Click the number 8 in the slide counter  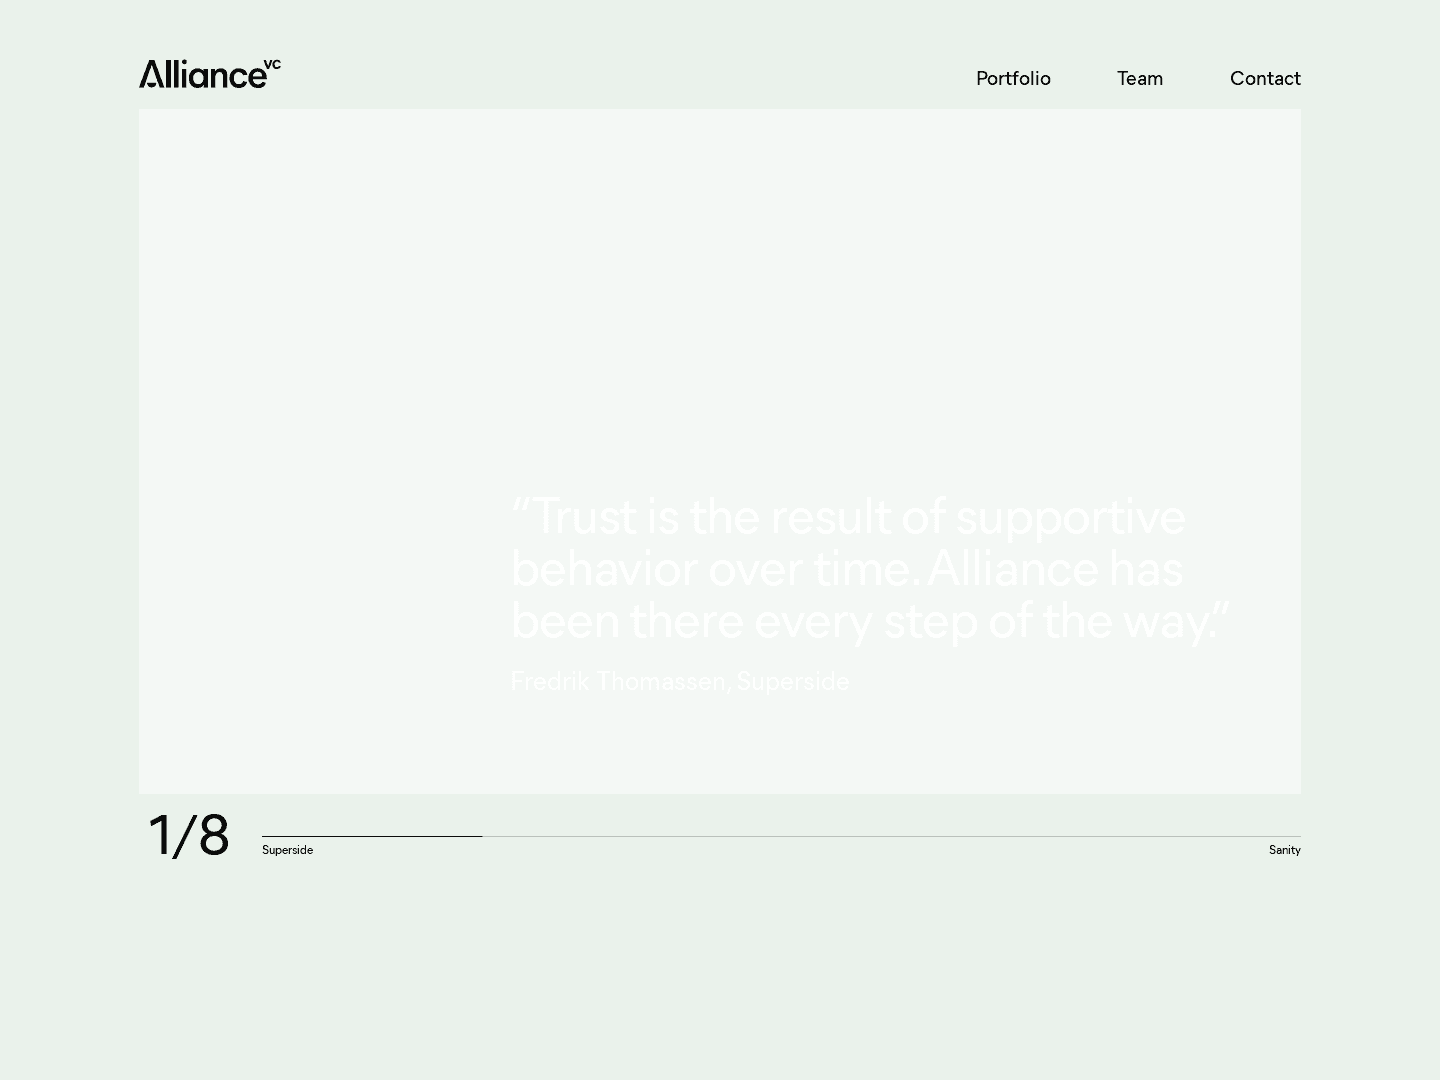pyautogui.click(x=213, y=835)
